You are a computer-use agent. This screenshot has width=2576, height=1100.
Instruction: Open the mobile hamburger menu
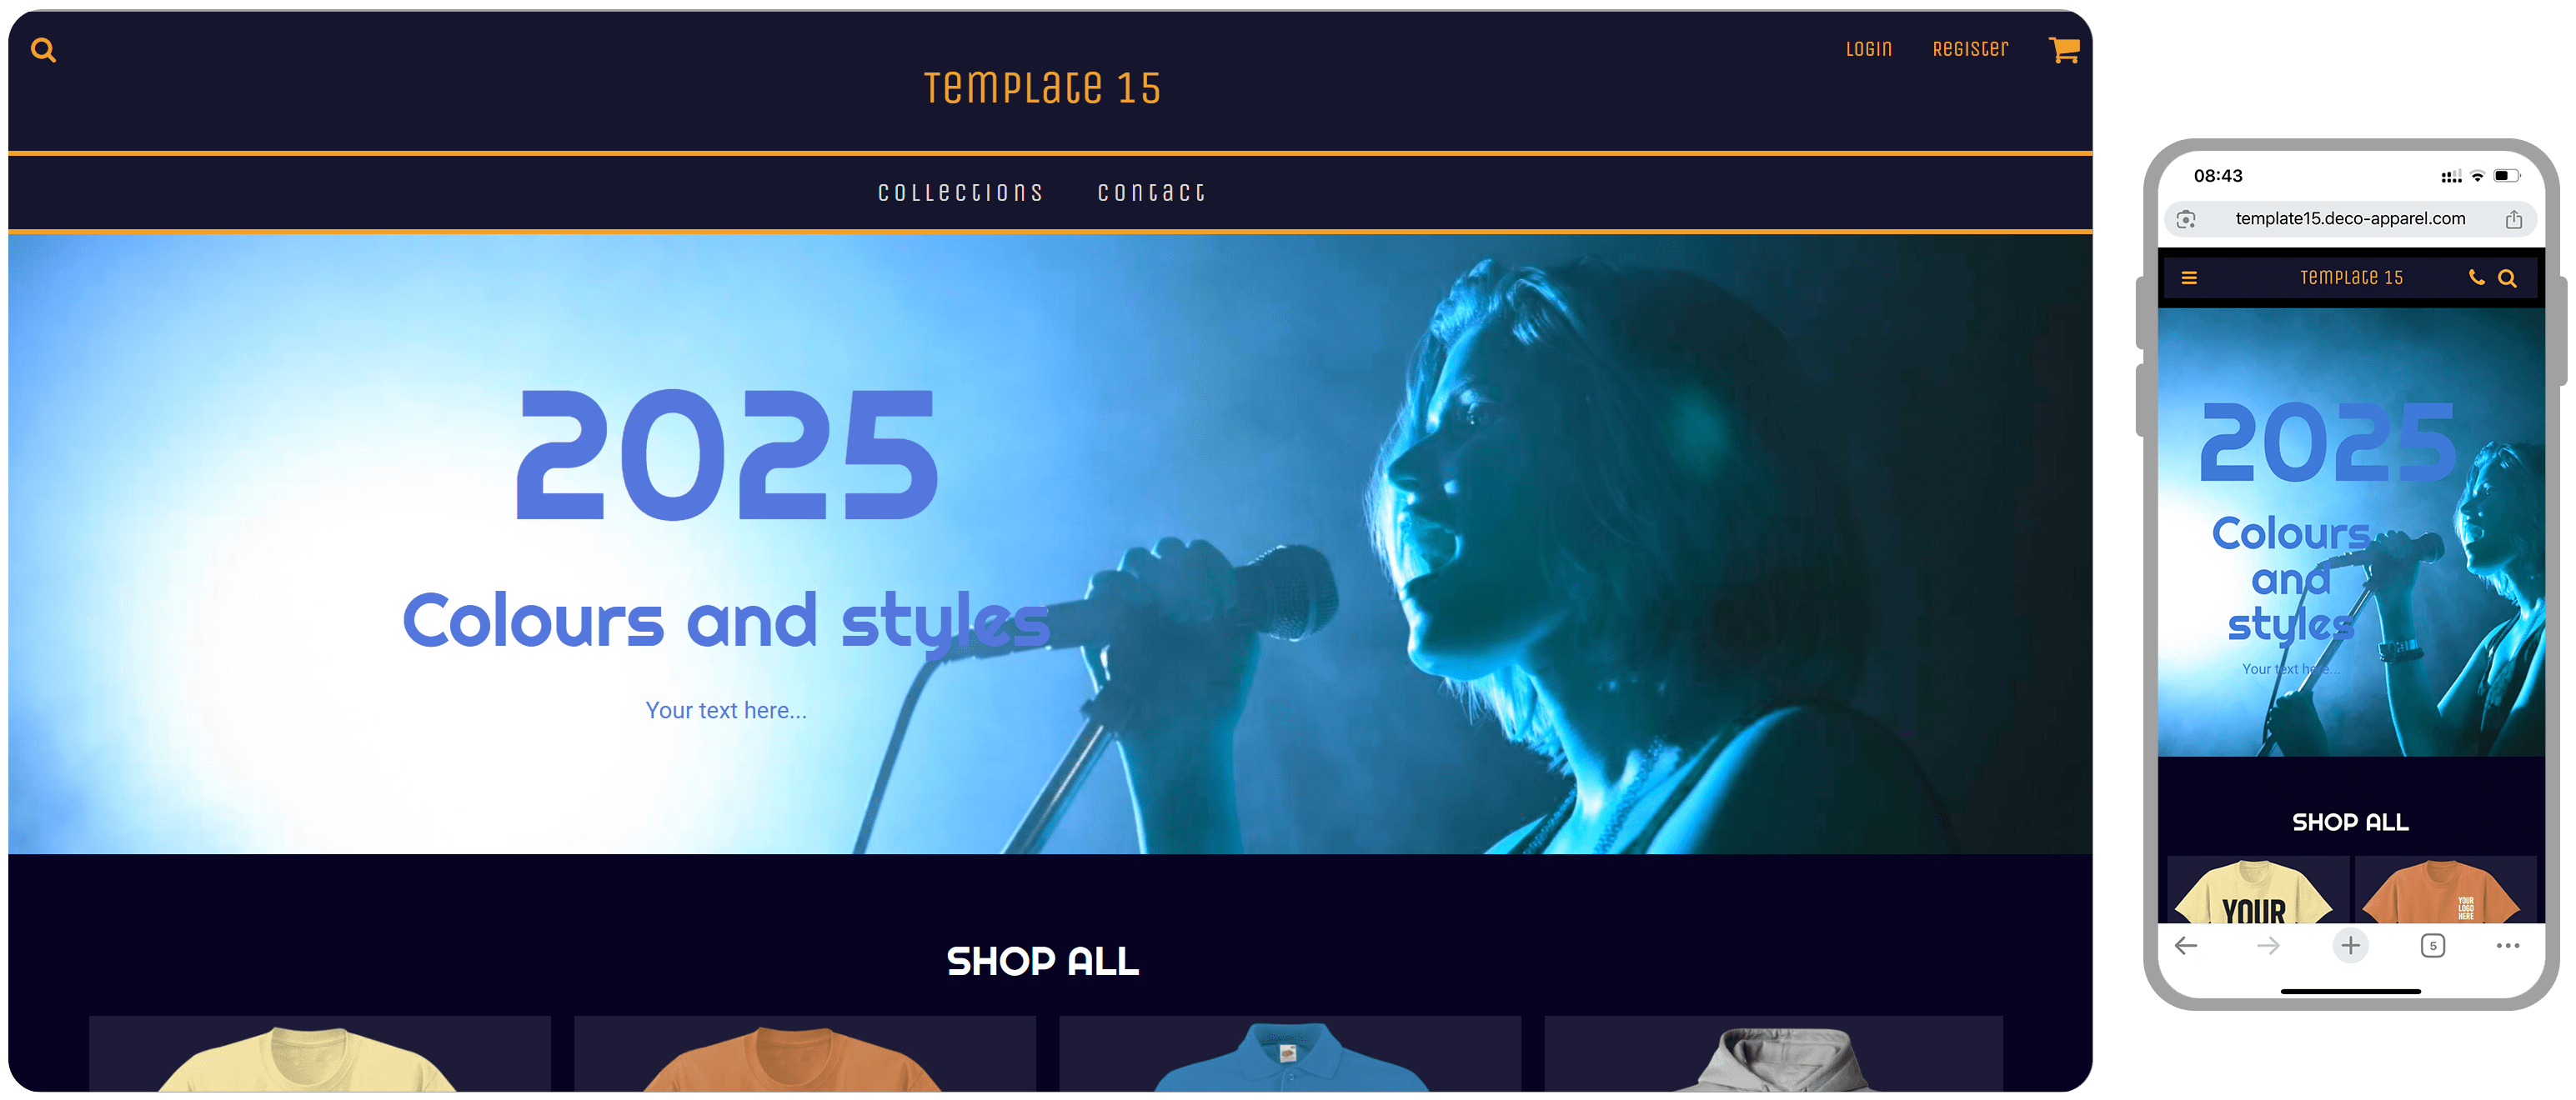click(2189, 278)
